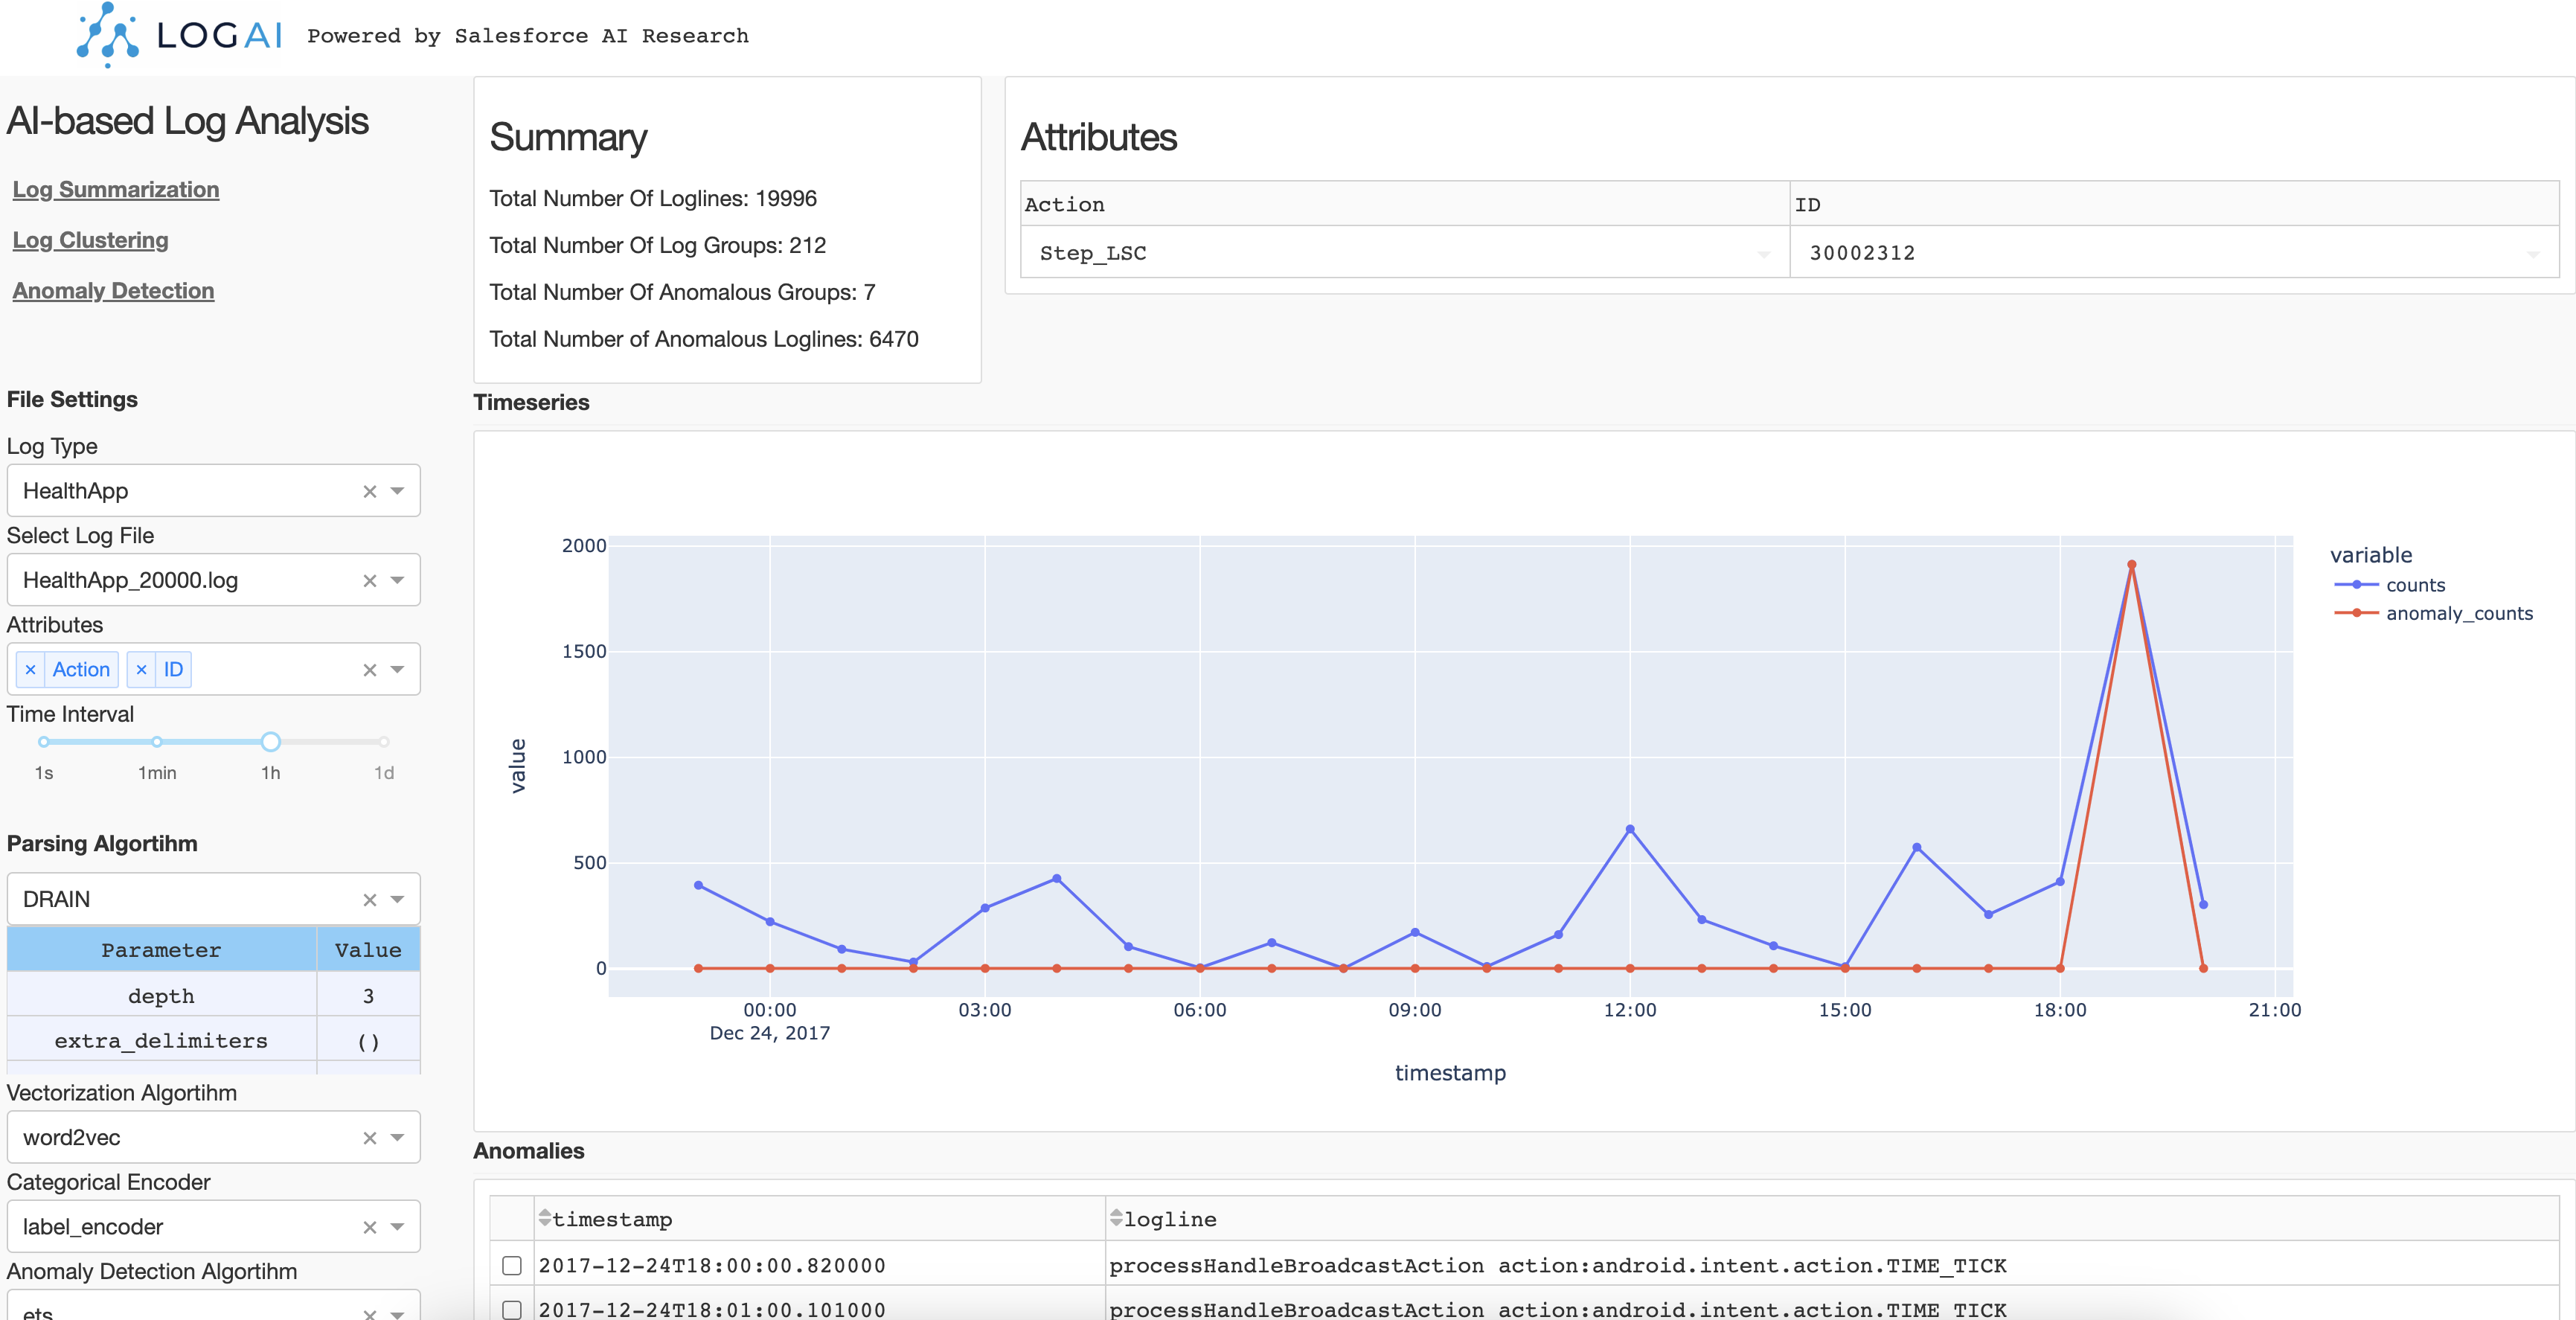Clear the HealthApp_20000.log file selection × icon
This screenshot has height=1320, width=2576.
tap(368, 579)
